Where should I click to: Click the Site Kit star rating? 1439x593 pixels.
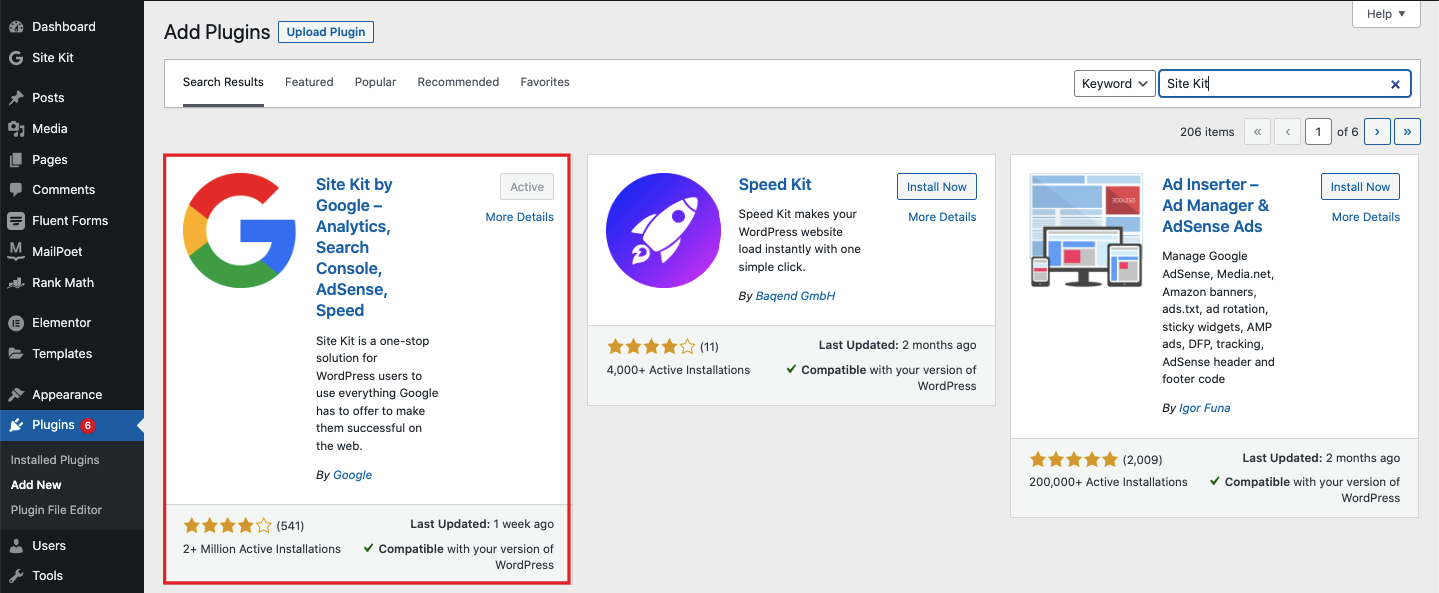[227, 525]
